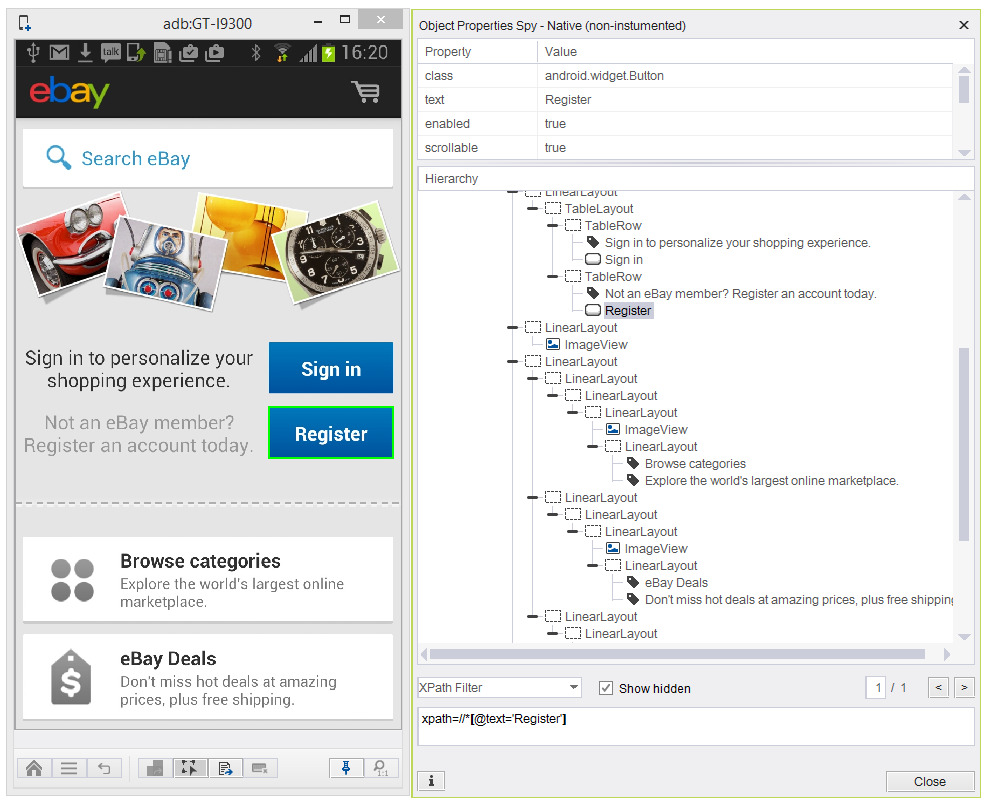Collapse the first TableRow node
Viewport: 989px width, 807px height.
point(553,226)
